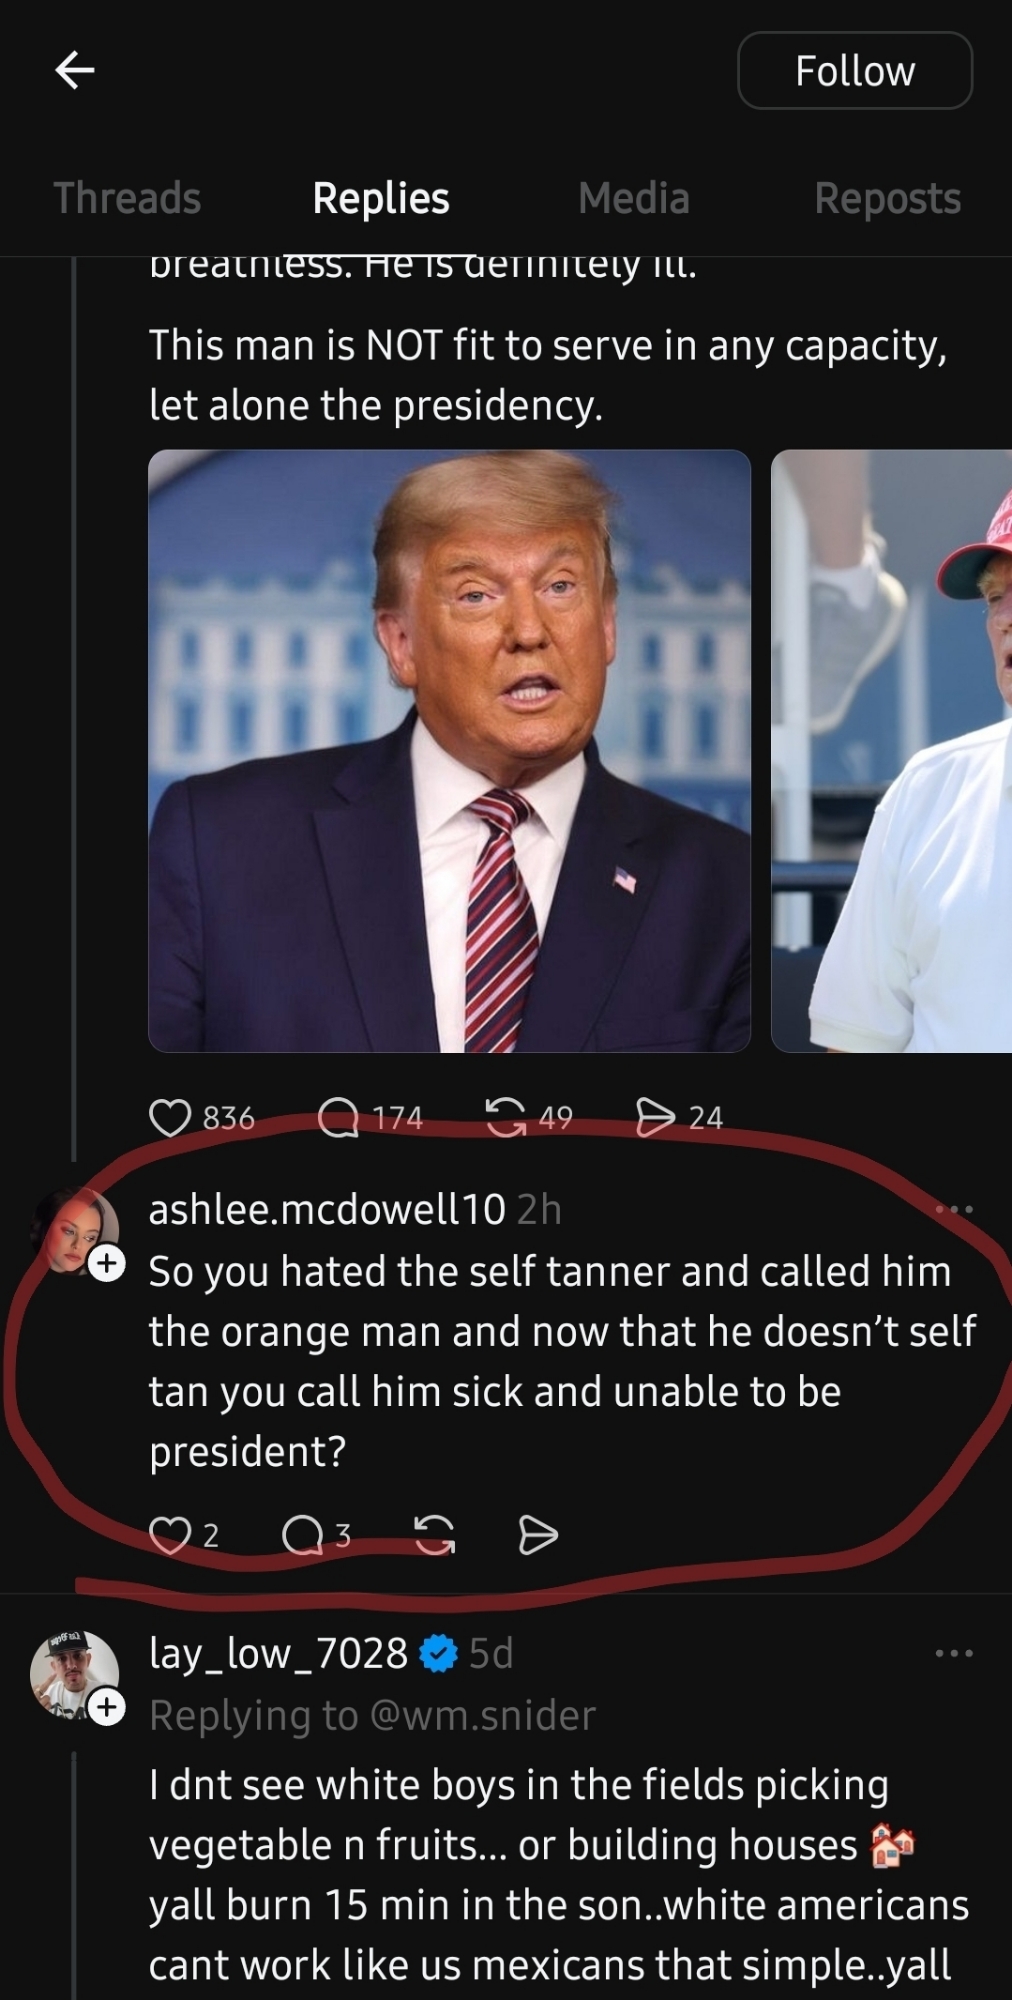Open the @wm.snider mention link
Image resolution: width=1012 pixels, height=2000 pixels.
pyautogui.click(x=483, y=1715)
